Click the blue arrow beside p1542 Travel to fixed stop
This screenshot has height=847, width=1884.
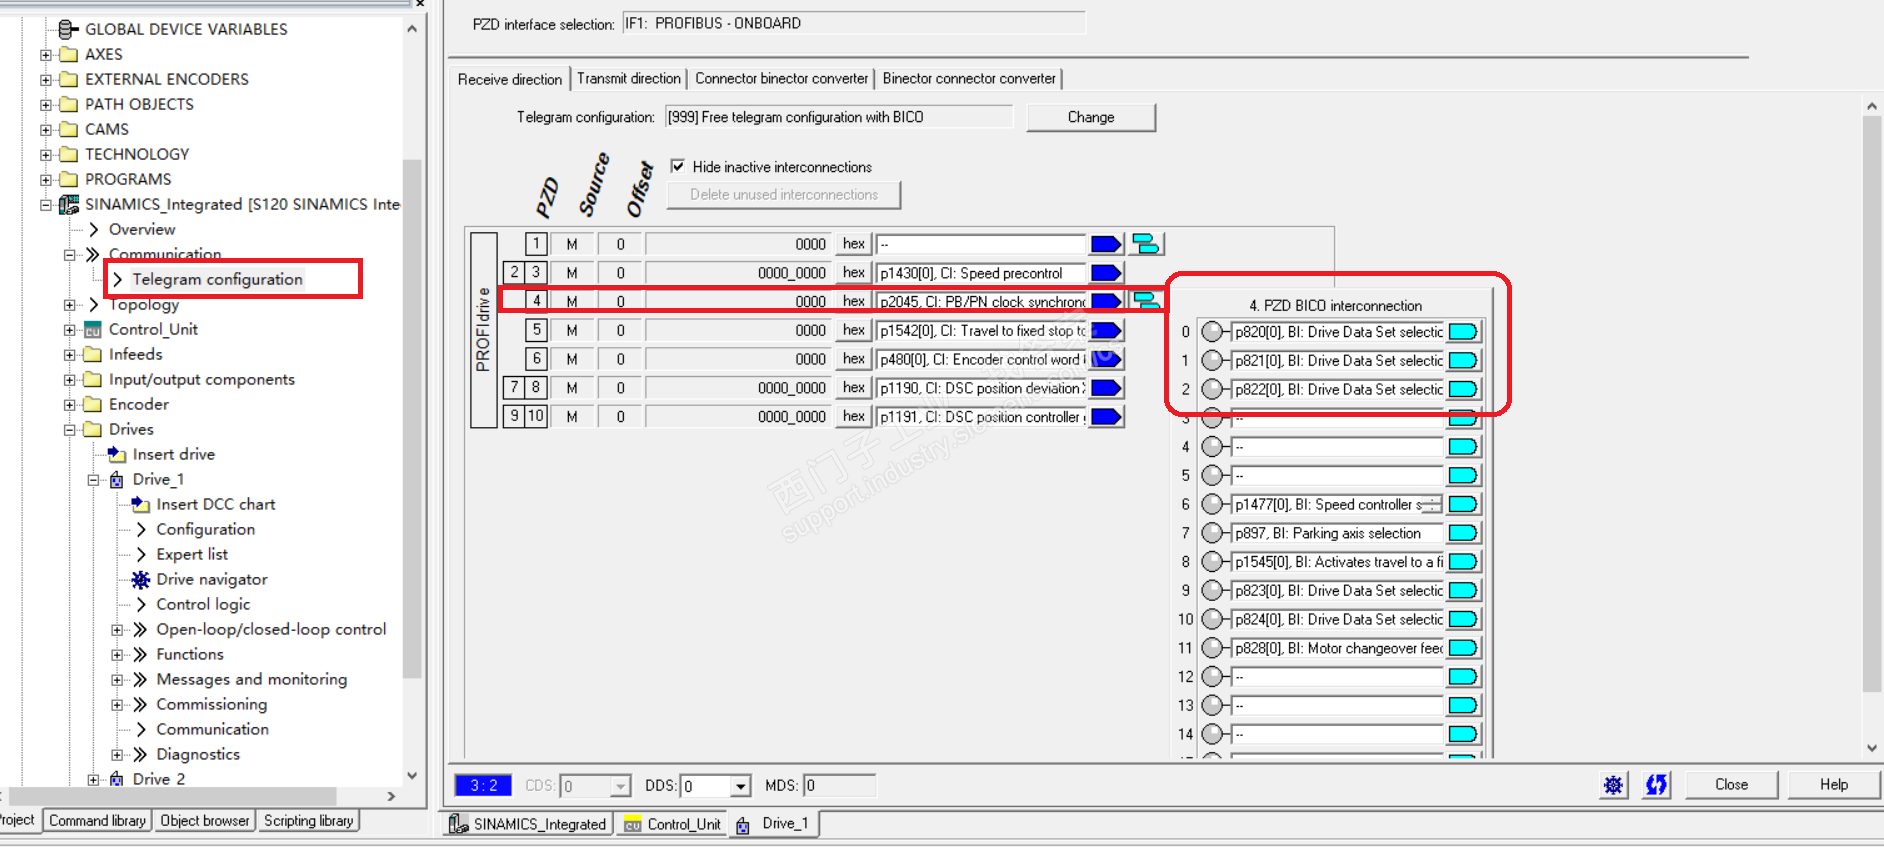[x=1106, y=331]
